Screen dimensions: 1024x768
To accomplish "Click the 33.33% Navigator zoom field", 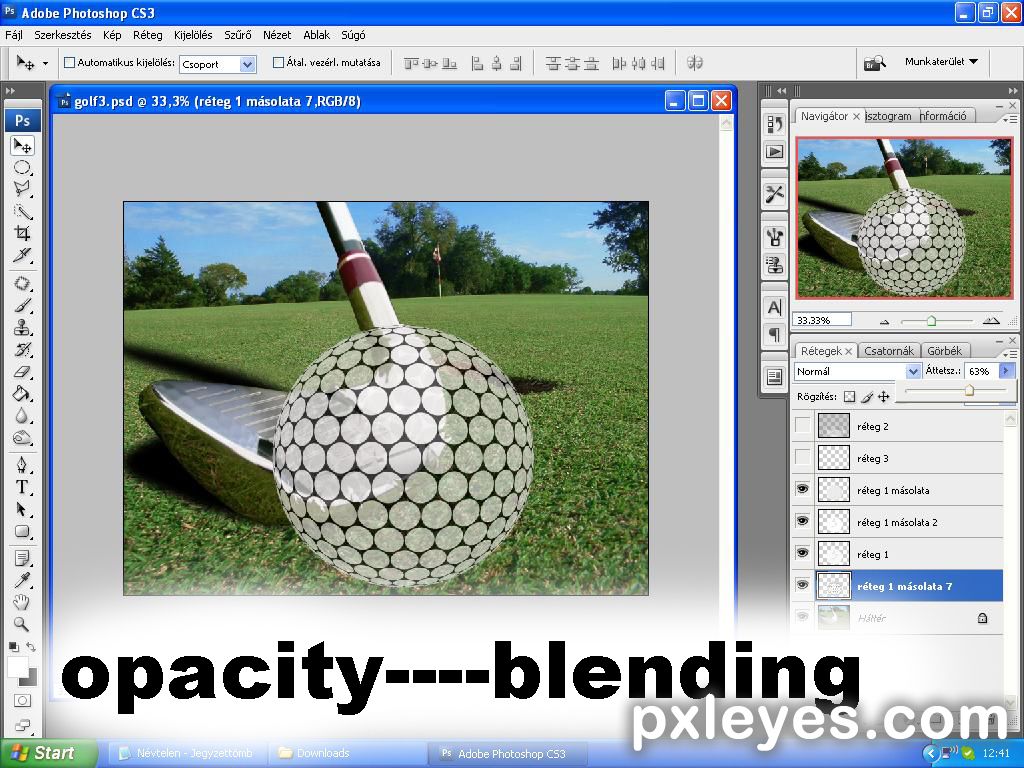I will pos(822,320).
